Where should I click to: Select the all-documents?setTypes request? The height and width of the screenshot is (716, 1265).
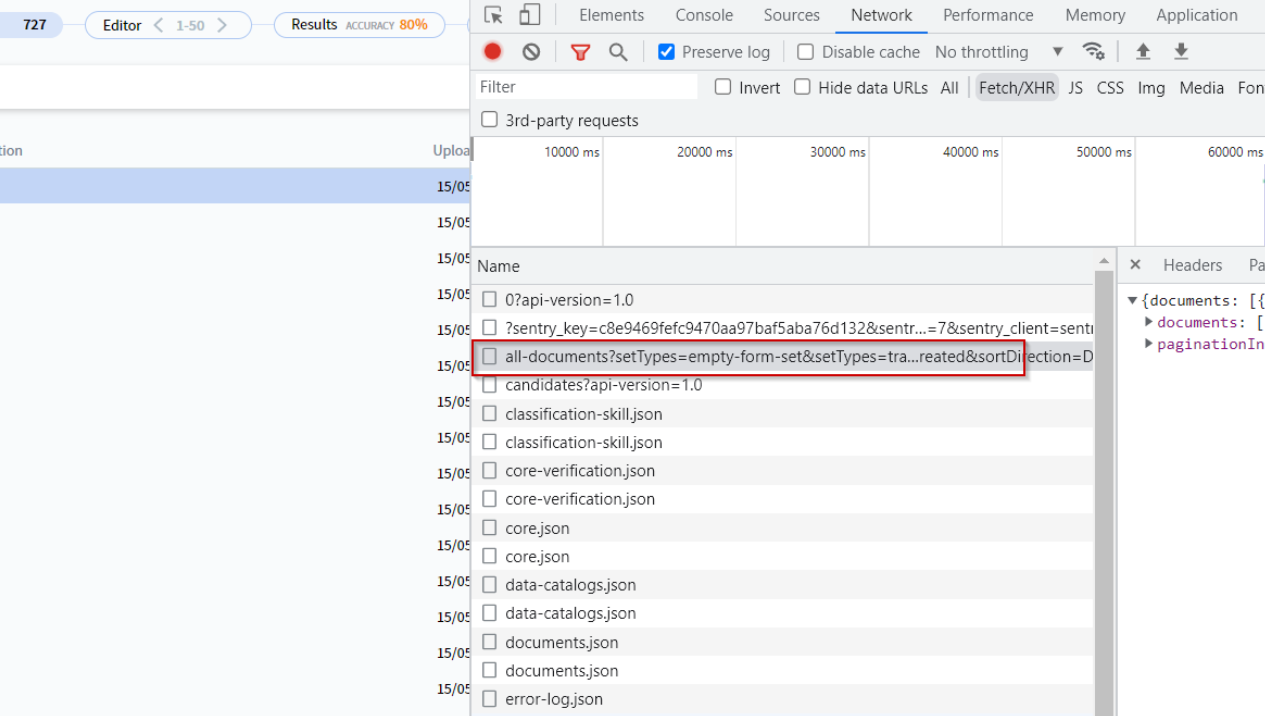point(784,357)
